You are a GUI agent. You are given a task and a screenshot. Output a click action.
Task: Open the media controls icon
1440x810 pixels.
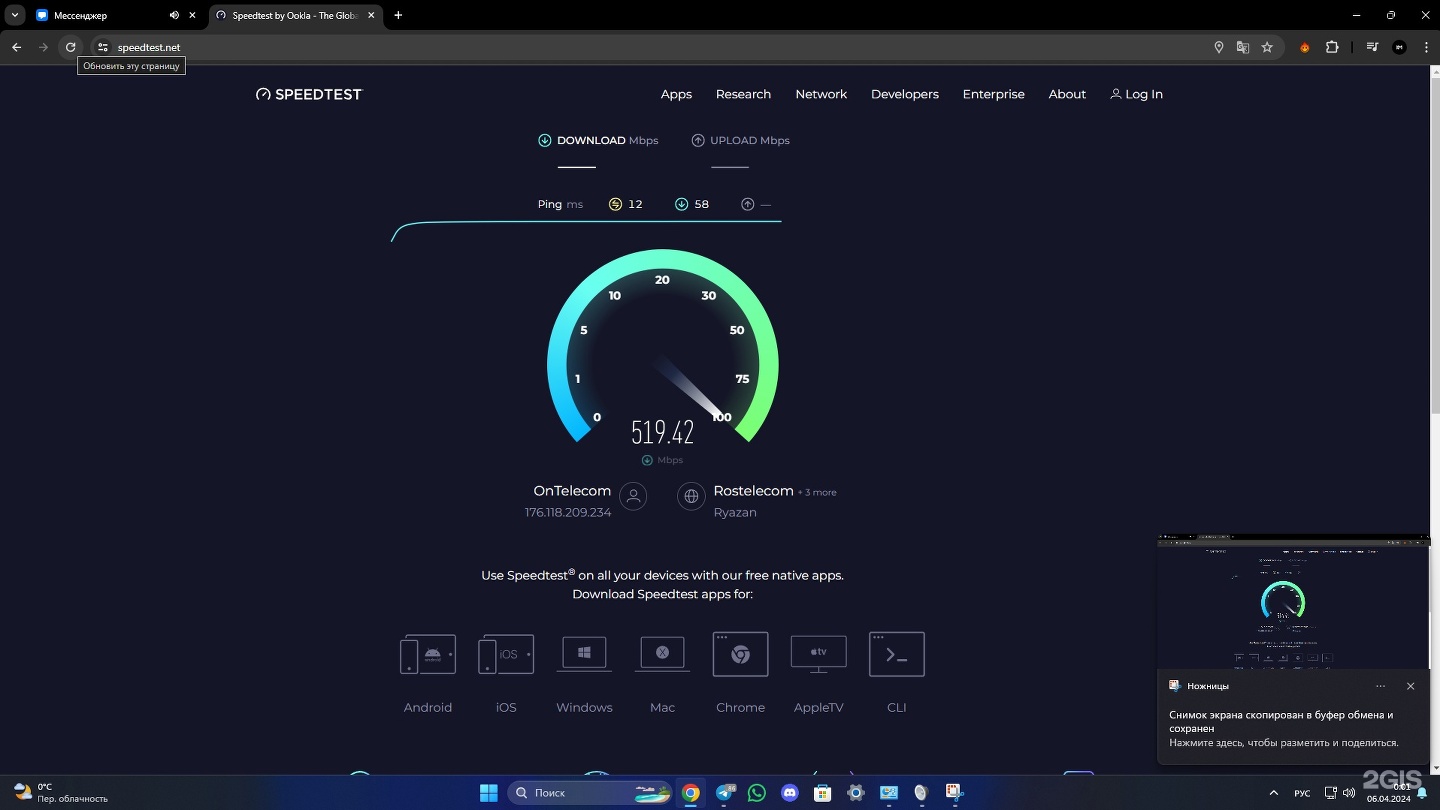(x=1372, y=47)
